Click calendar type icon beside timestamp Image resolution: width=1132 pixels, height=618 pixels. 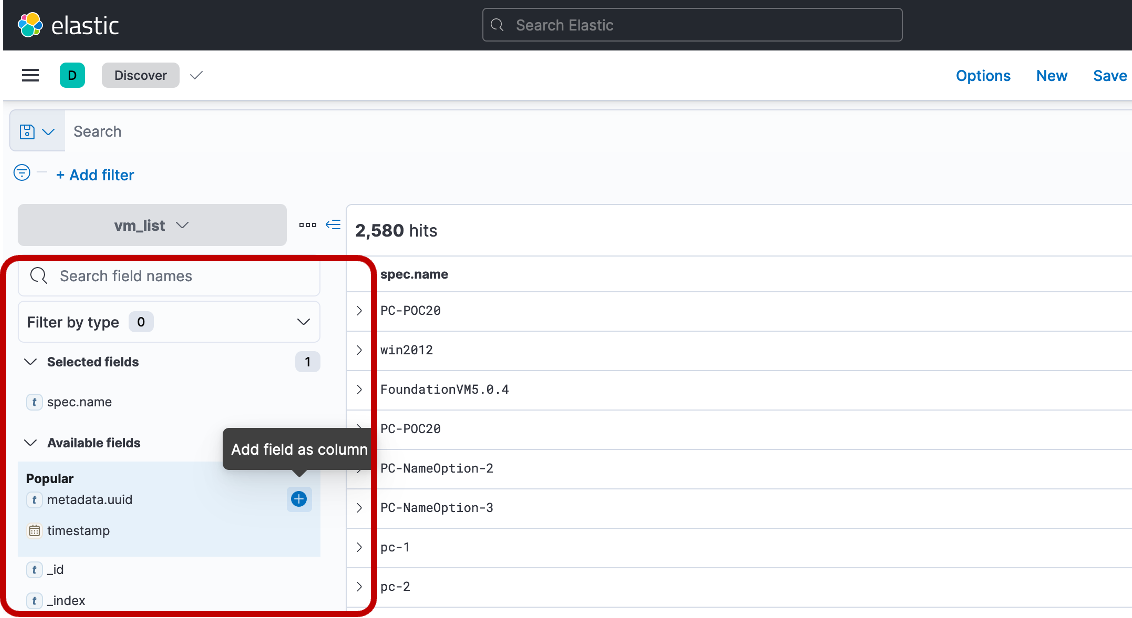coord(34,531)
